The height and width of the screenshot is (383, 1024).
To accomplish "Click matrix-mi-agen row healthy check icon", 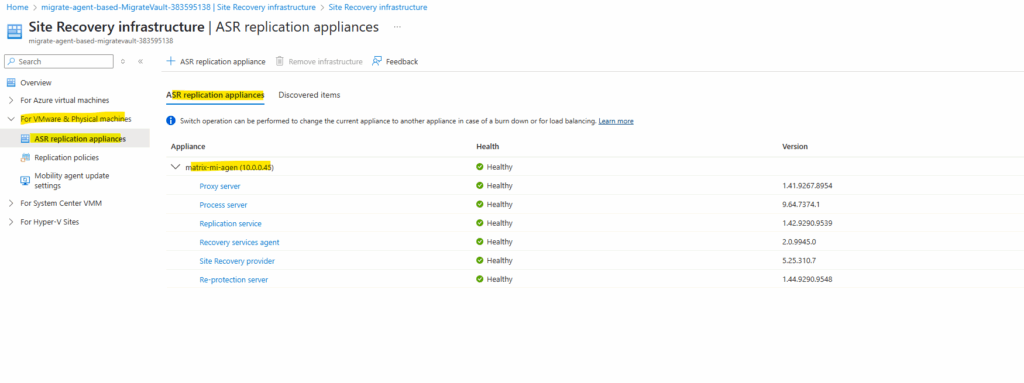I will coord(480,167).
